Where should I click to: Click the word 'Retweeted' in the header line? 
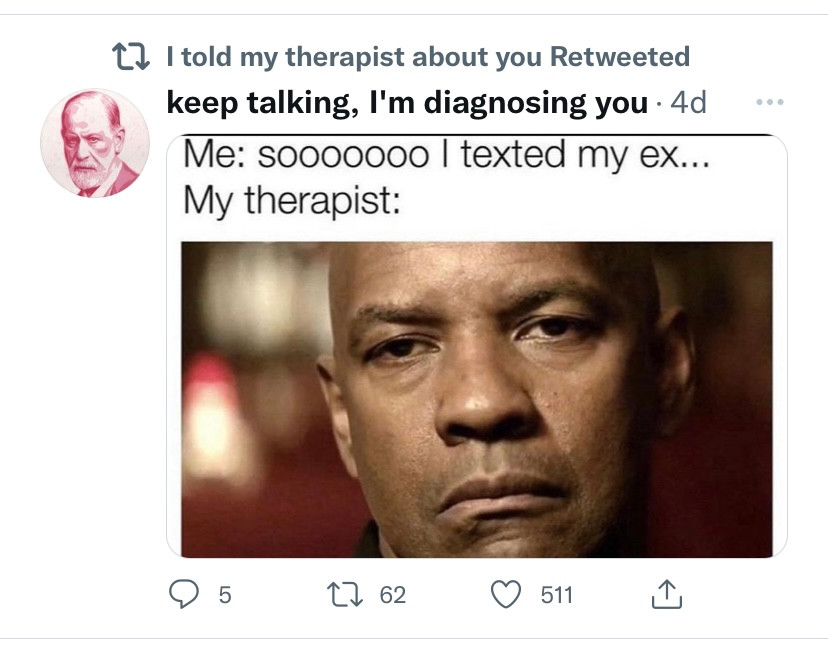(620, 57)
